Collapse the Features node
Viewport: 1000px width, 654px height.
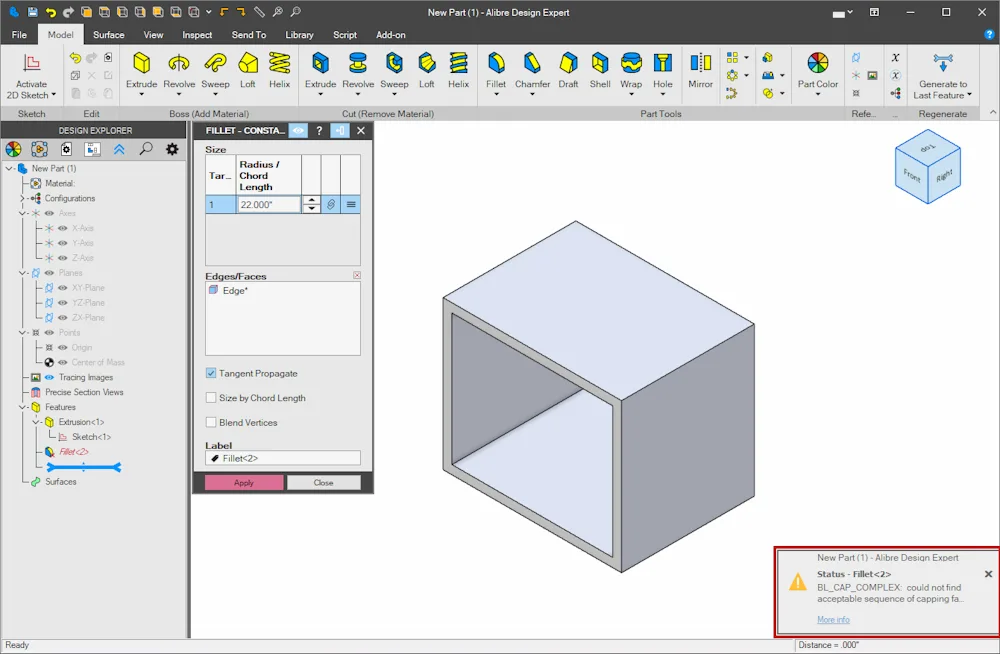[x=22, y=407]
